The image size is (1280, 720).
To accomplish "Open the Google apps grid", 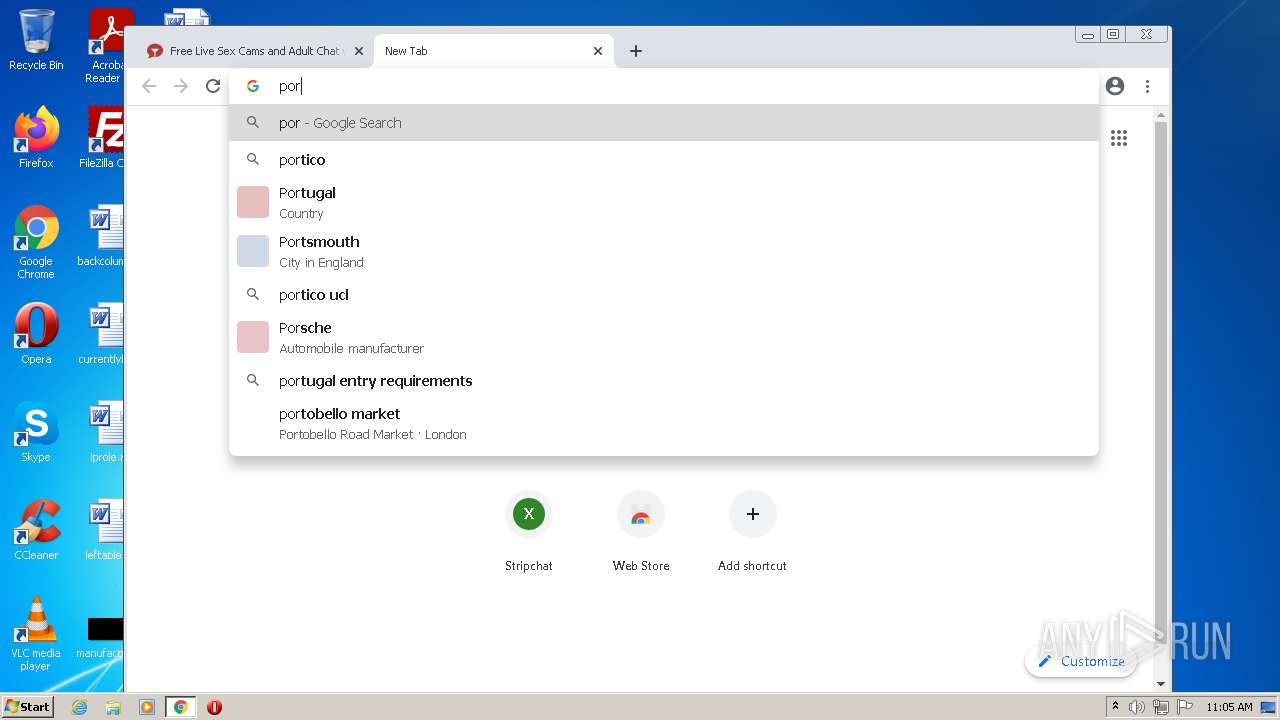I will click(x=1119, y=138).
